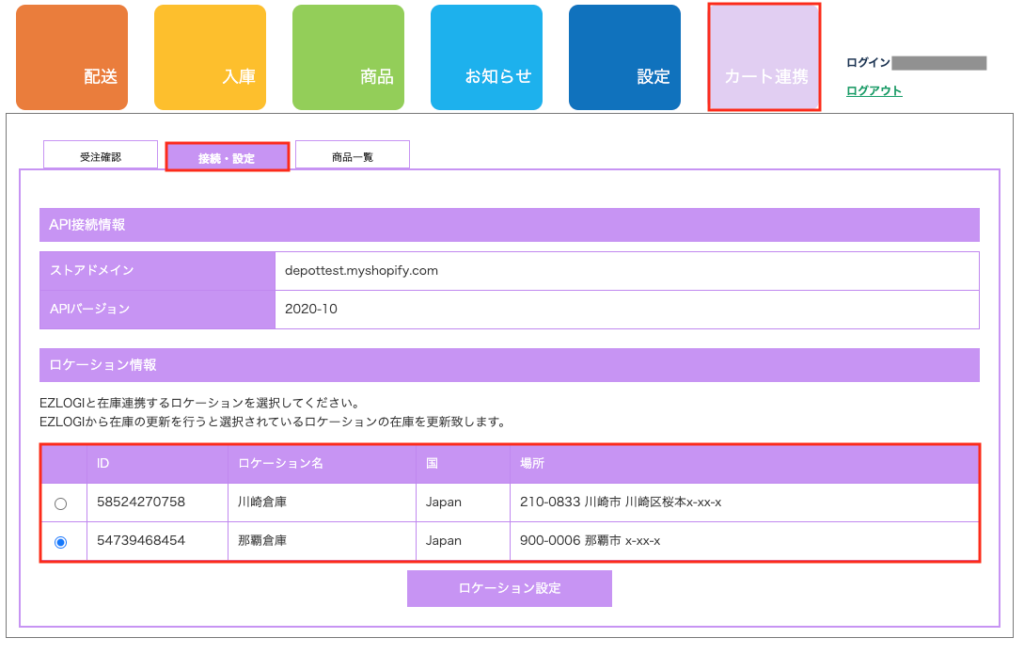Open the カート連携 tile
The height and width of the screenshot is (654, 1024).
[764, 58]
